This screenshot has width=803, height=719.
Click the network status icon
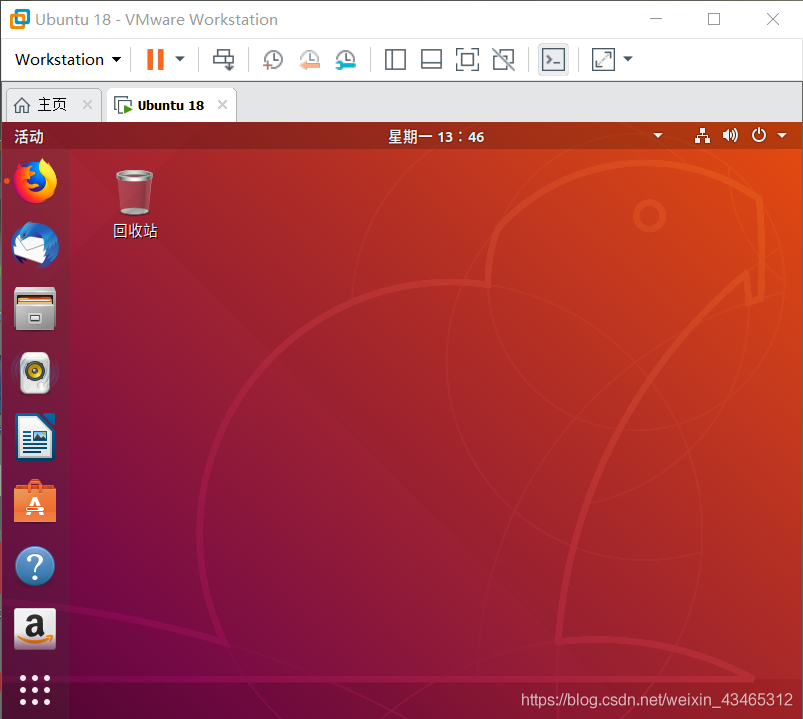coord(702,136)
